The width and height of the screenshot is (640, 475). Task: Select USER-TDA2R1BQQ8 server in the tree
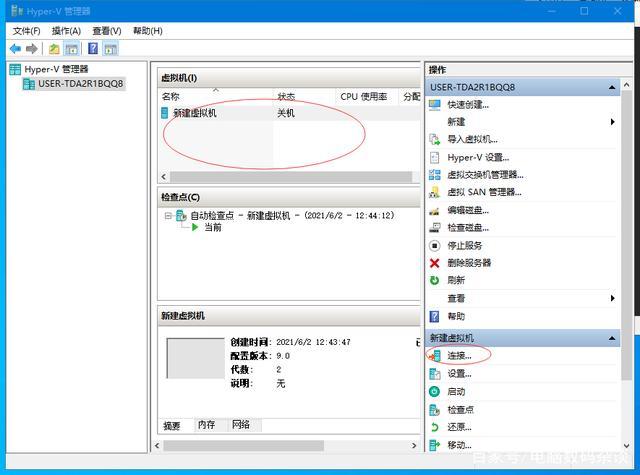coord(73,84)
